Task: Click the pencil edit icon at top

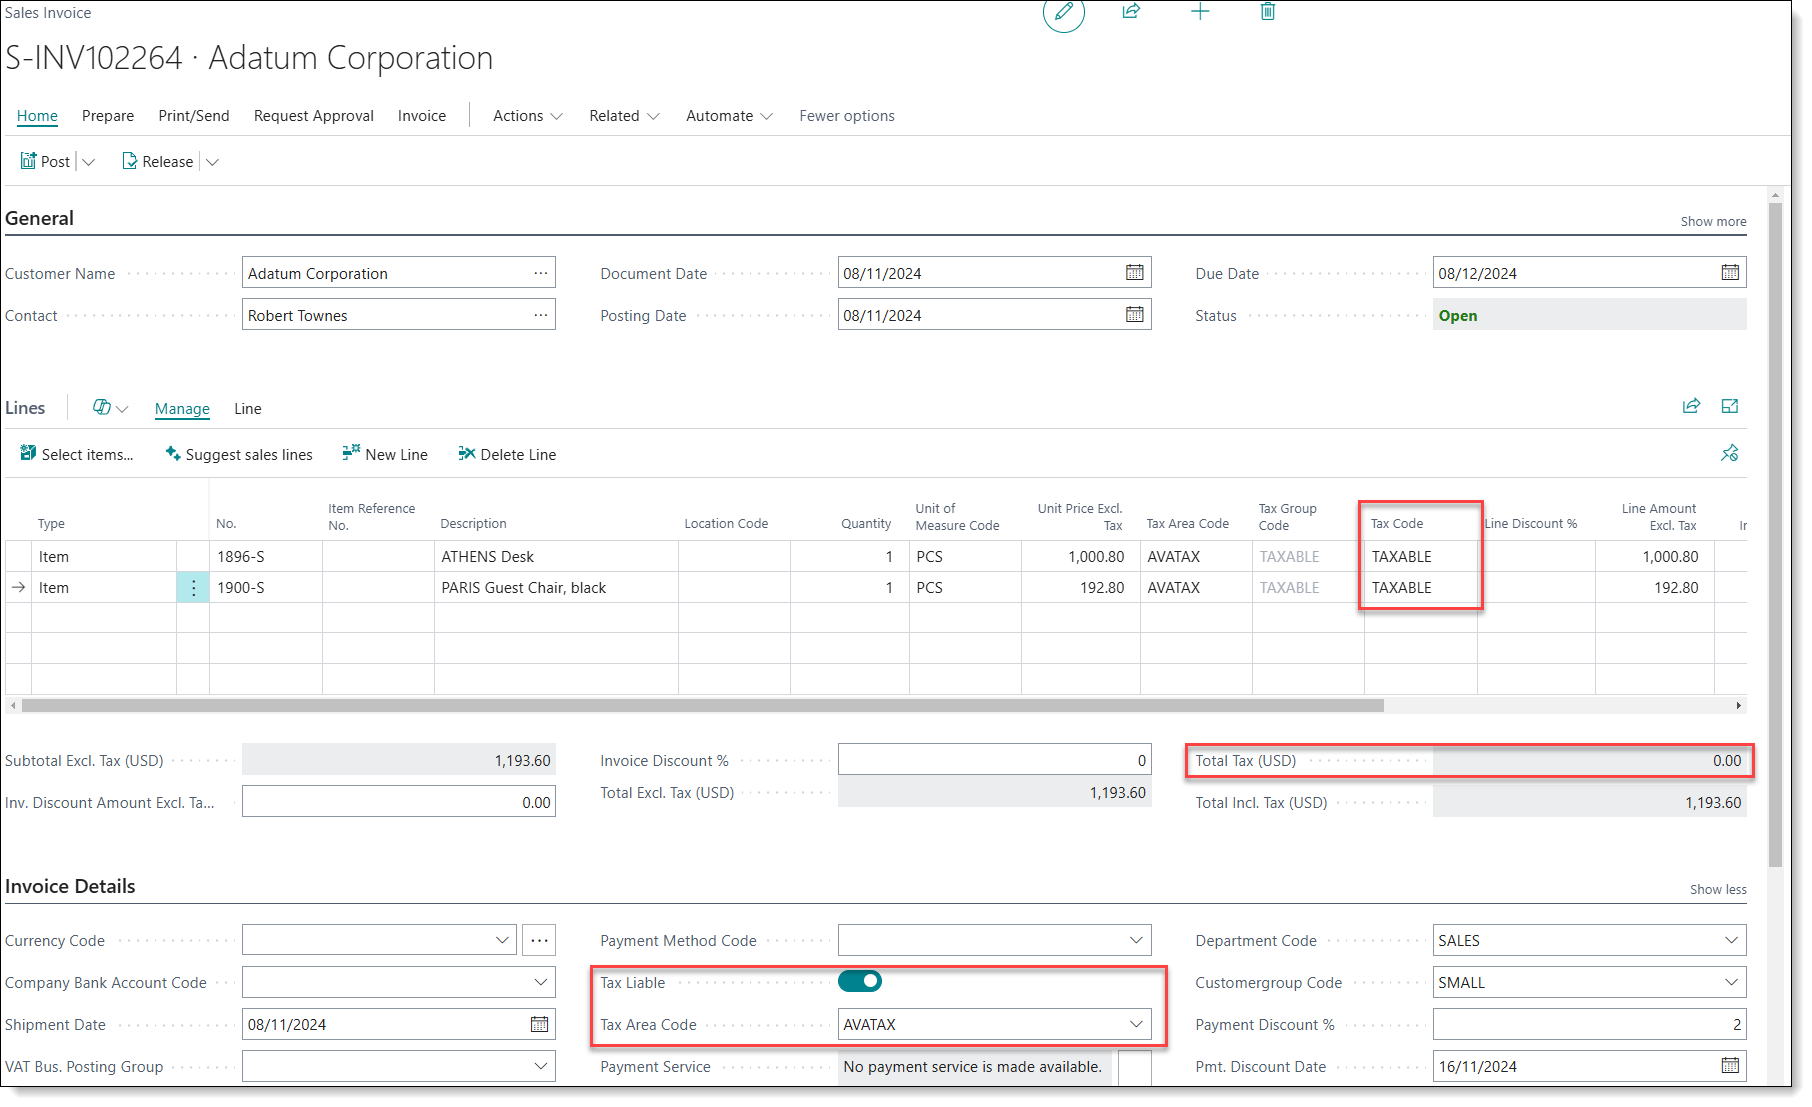Action: [x=1063, y=13]
